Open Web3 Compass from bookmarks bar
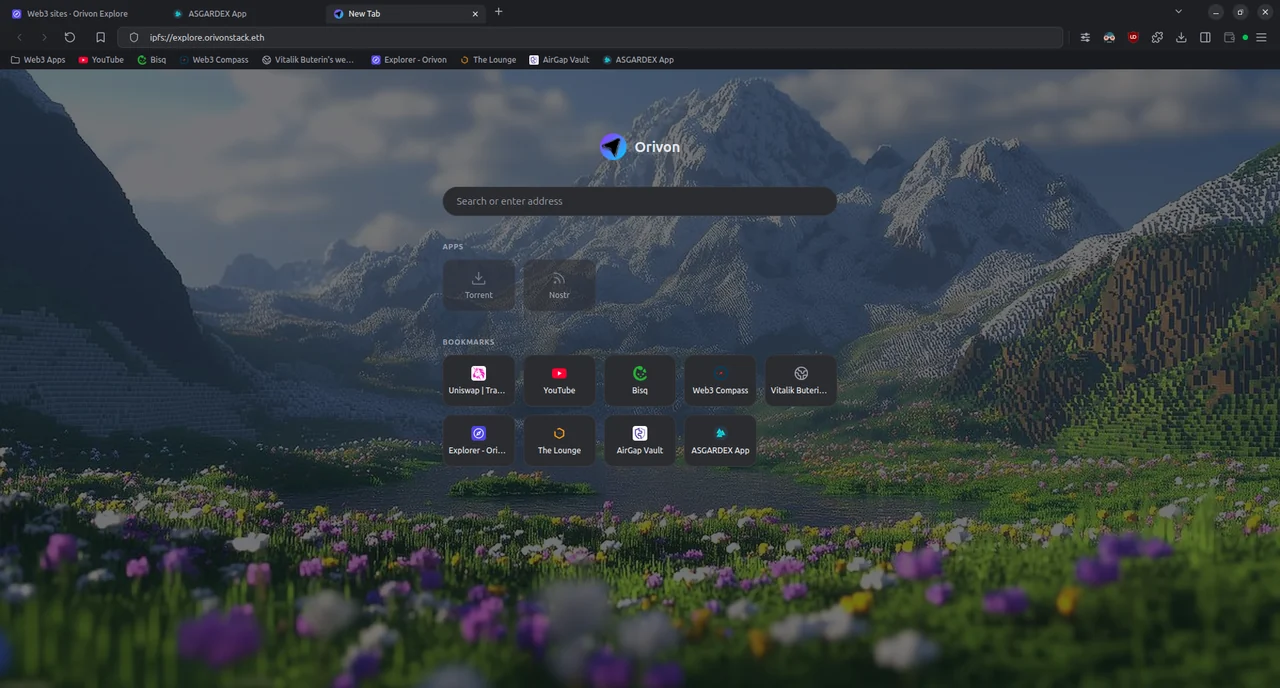The image size is (1280, 688). pos(214,60)
